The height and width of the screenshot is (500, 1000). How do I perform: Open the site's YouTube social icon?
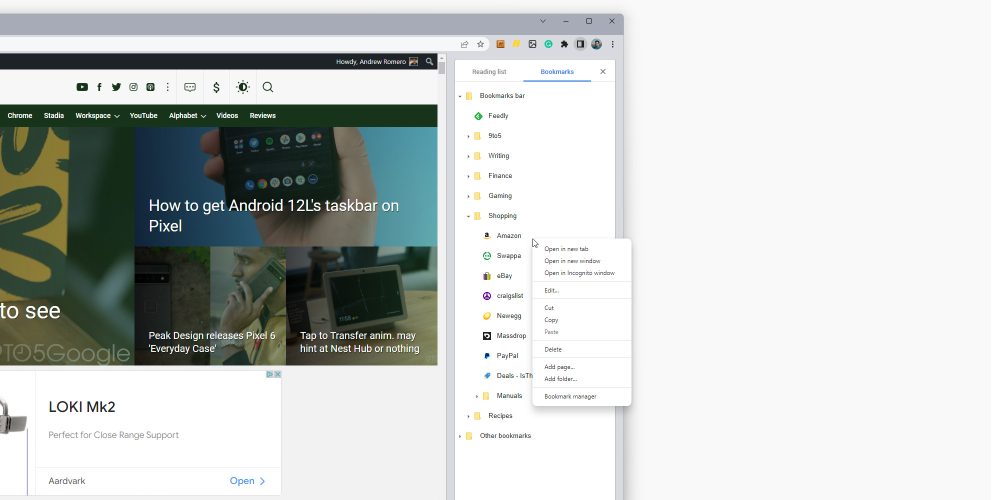point(82,87)
